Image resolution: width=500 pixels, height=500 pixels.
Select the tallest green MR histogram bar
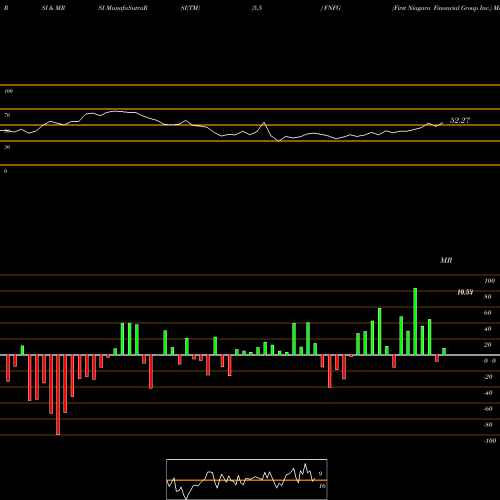pos(415,321)
